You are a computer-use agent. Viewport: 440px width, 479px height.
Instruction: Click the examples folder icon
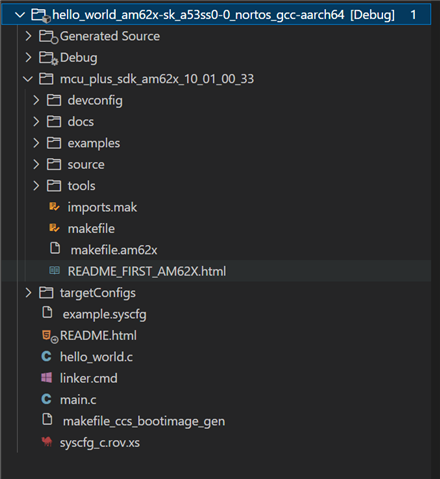(54, 143)
